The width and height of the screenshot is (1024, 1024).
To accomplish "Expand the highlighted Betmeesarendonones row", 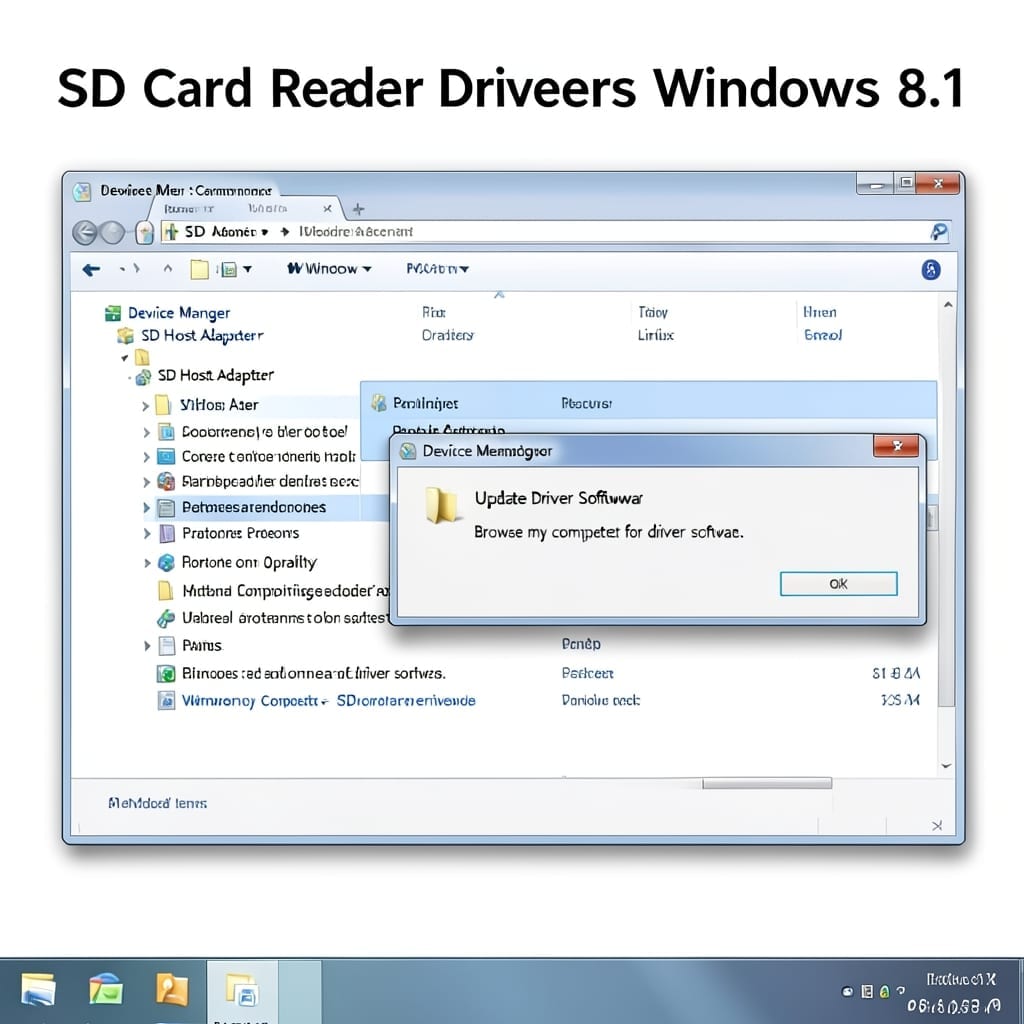I will click(146, 507).
